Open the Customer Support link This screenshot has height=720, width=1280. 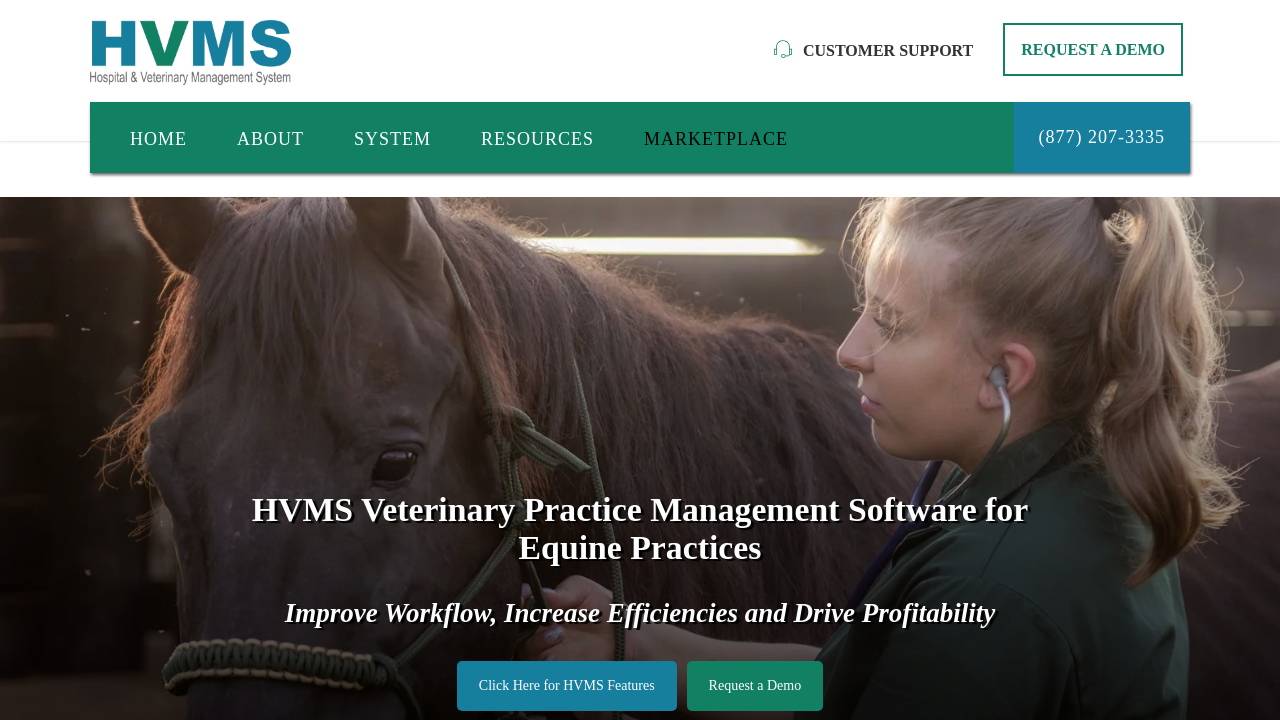click(x=887, y=50)
